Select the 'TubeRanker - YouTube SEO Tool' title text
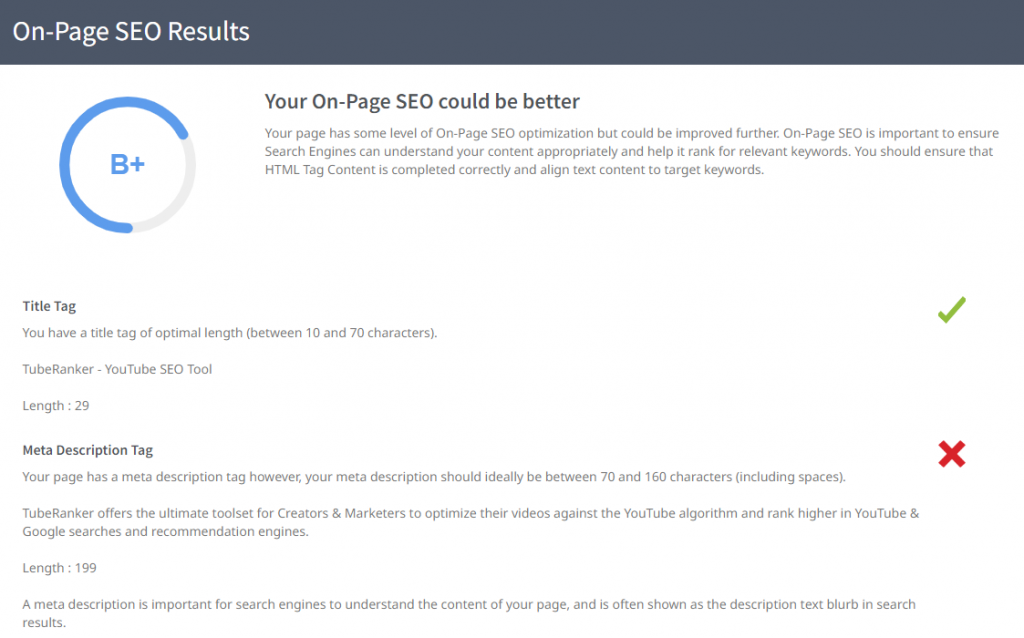This screenshot has width=1024, height=638. pyautogui.click(x=117, y=369)
